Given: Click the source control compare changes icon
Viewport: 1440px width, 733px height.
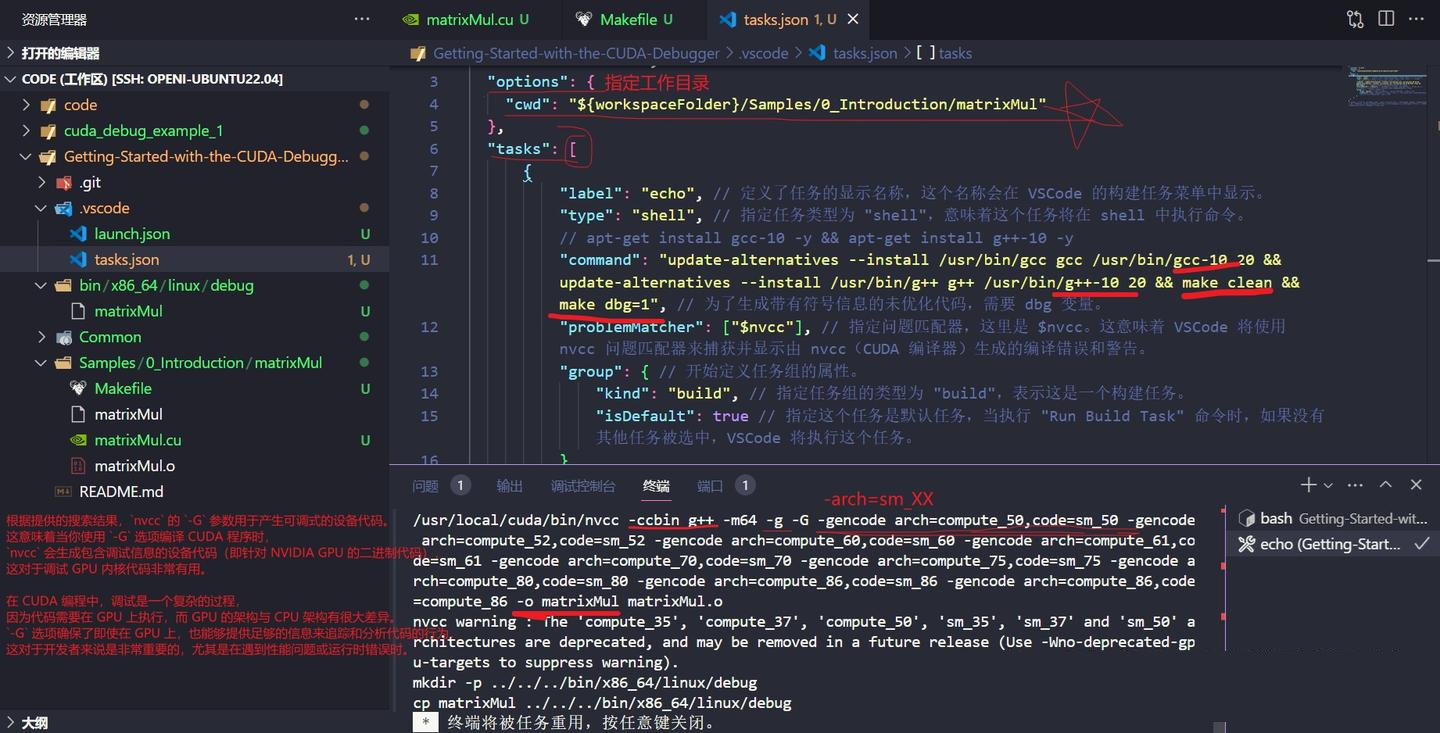Looking at the screenshot, I should pos(1355,19).
